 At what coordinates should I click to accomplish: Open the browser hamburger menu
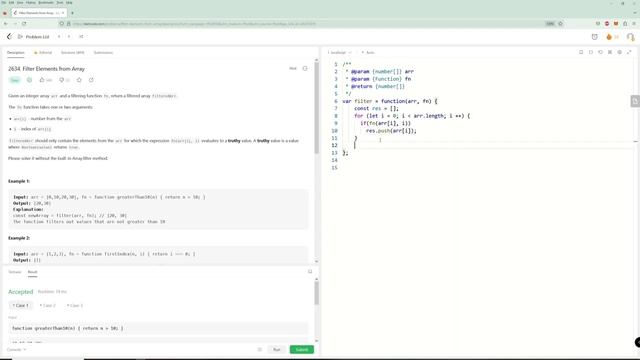click(x=634, y=24)
